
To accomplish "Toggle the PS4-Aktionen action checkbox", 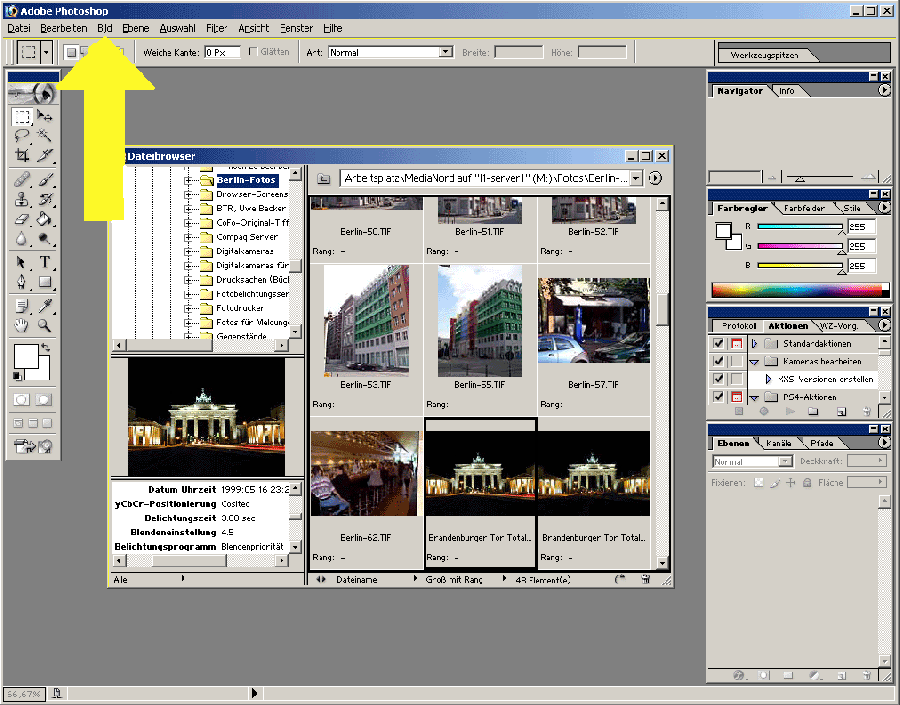I will 717,398.
